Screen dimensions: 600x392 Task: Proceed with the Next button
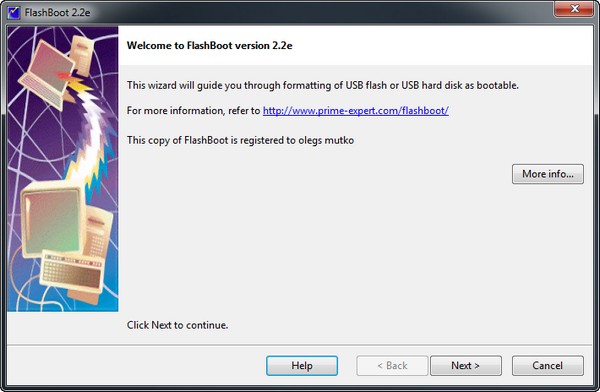(466, 366)
